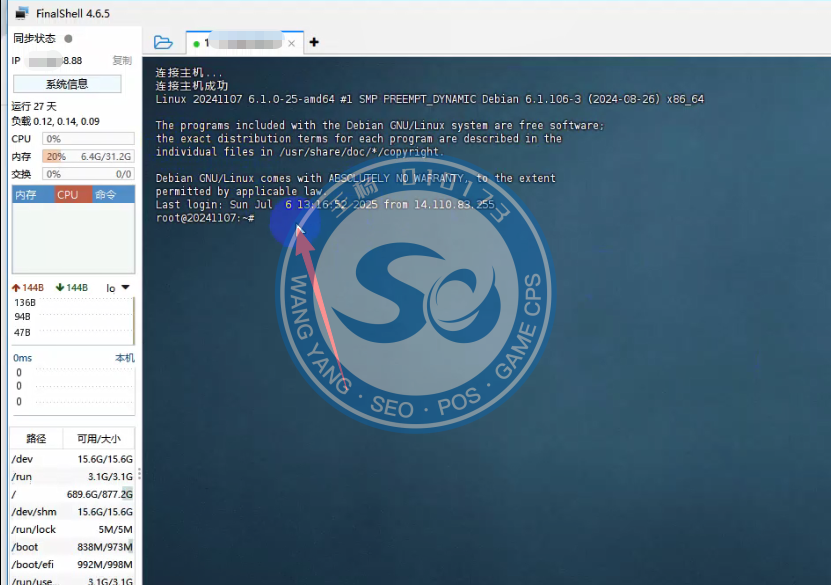The image size is (831, 585).
Task: Add a new tab with plus icon
Action: [314, 43]
